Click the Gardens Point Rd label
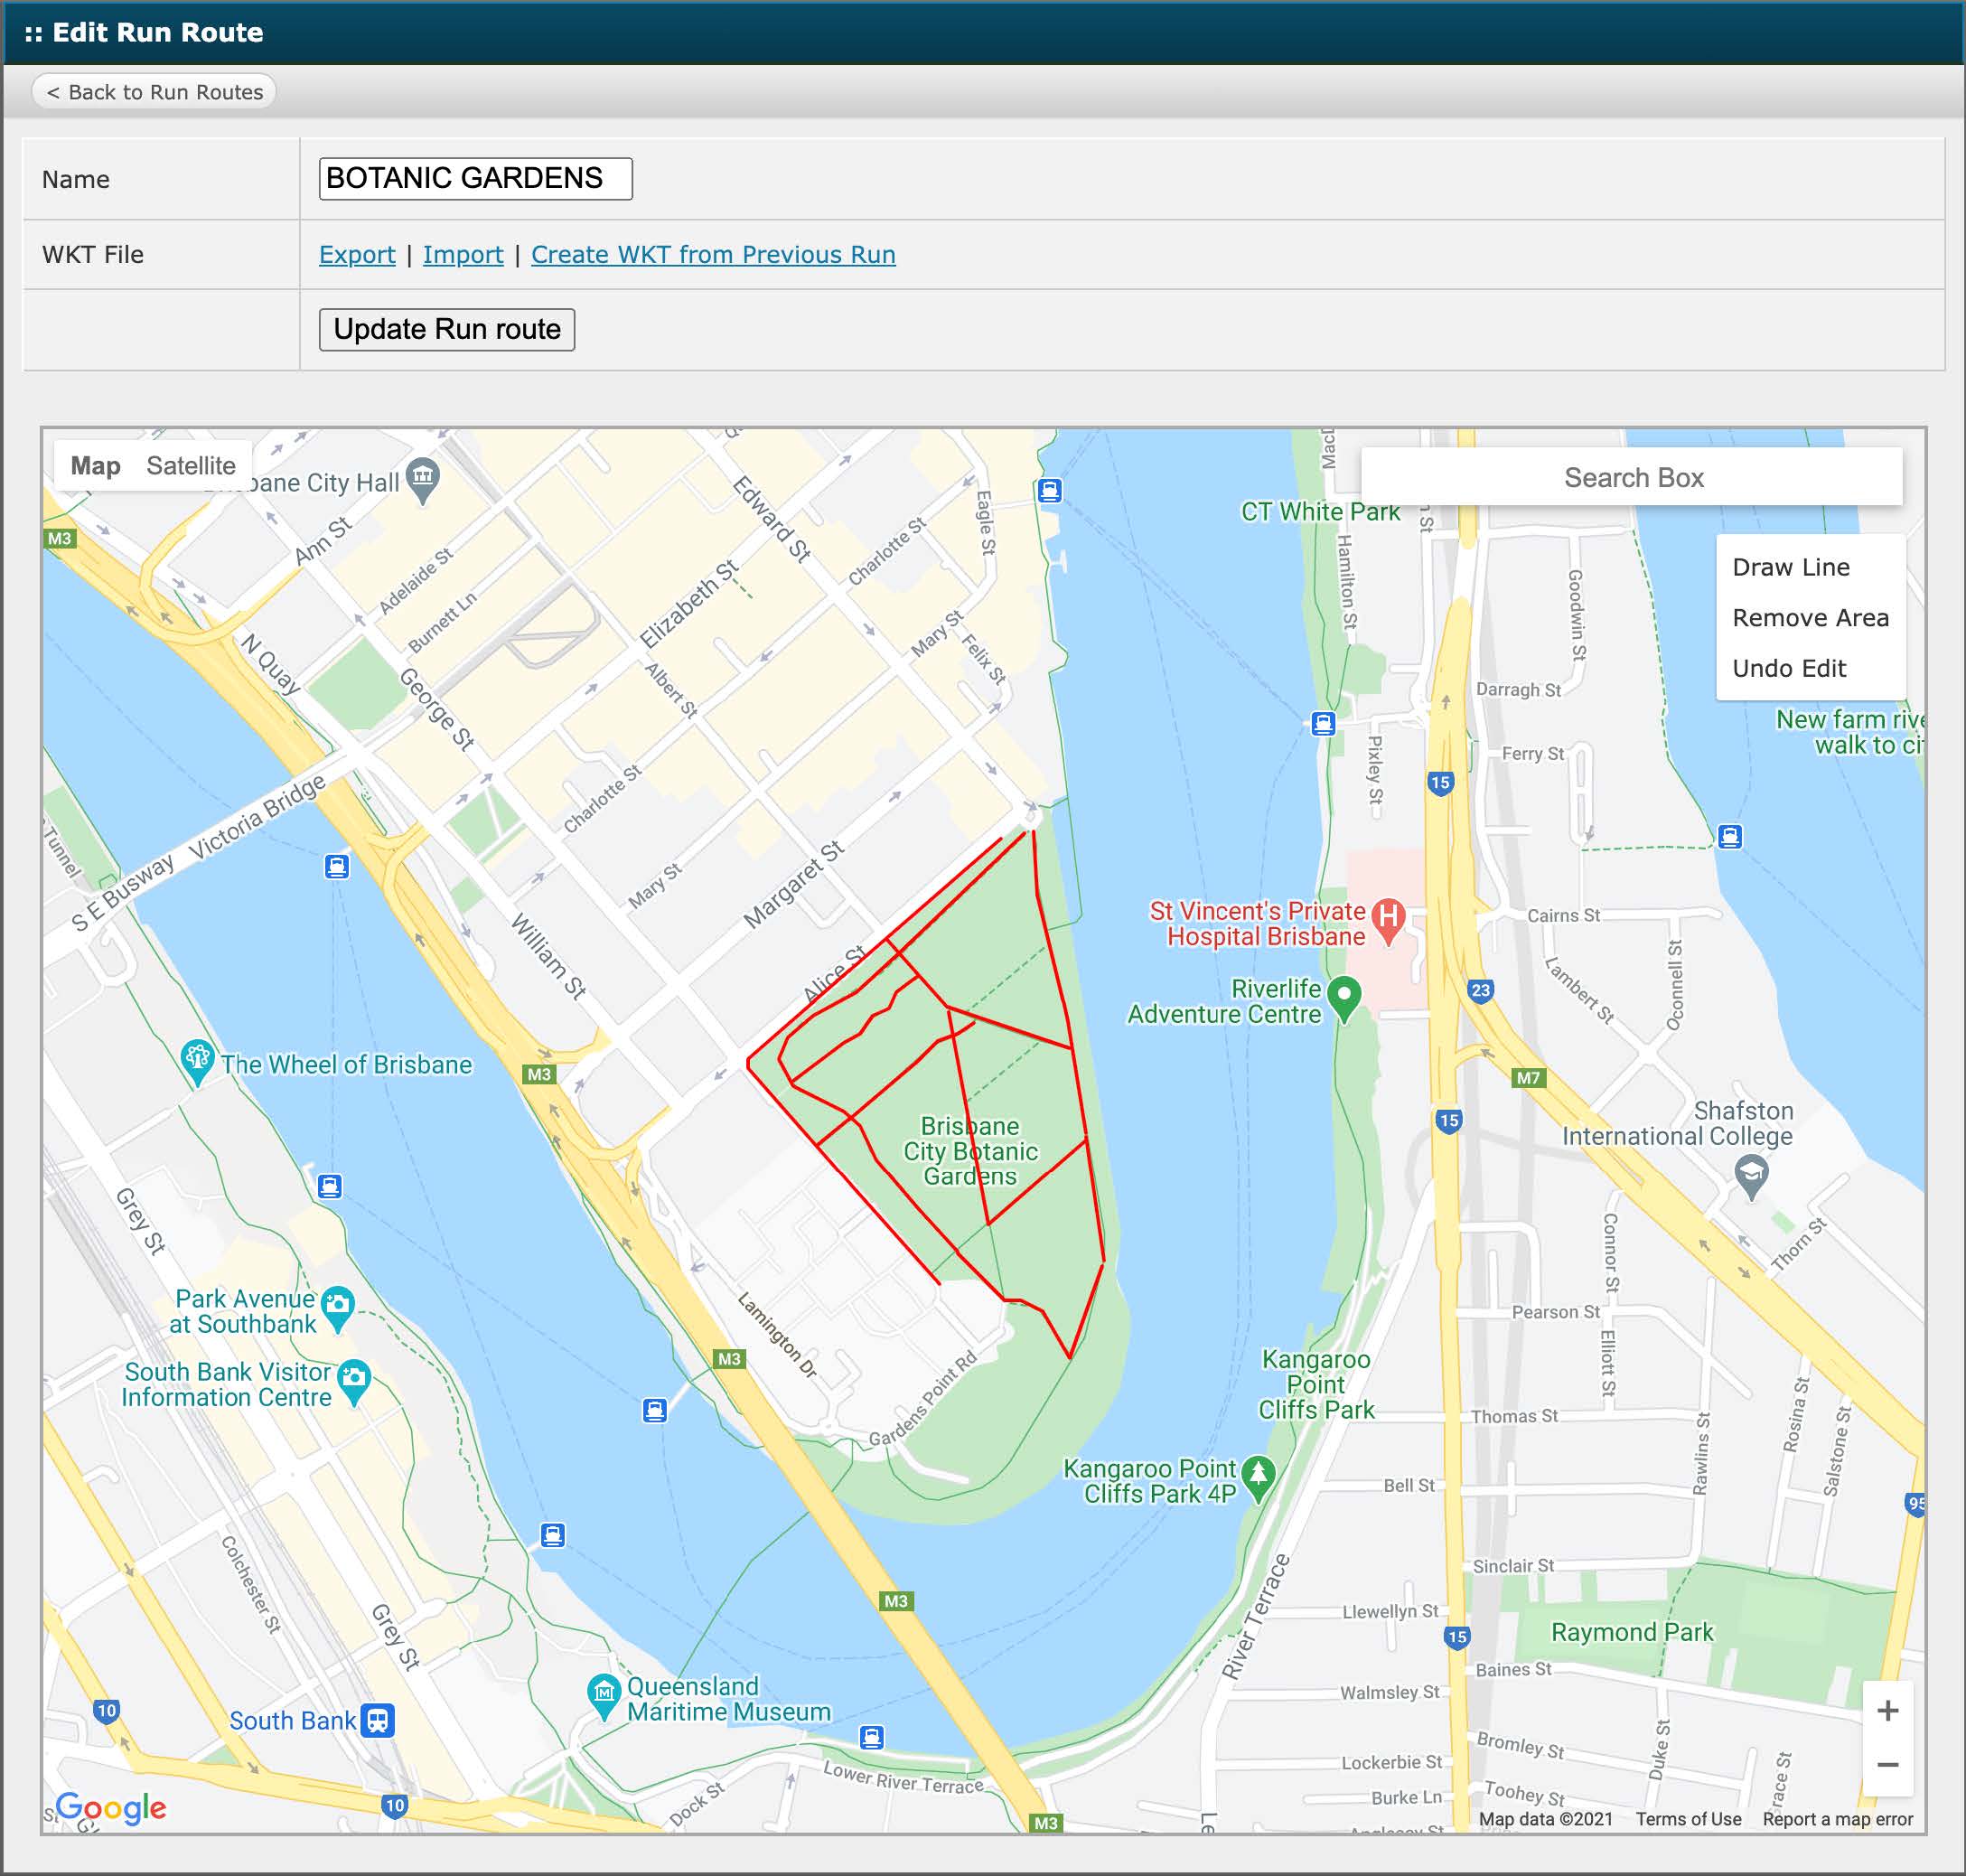Screen dimensions: 1966x1876 pyautogui.click(x=922, y=1399)
